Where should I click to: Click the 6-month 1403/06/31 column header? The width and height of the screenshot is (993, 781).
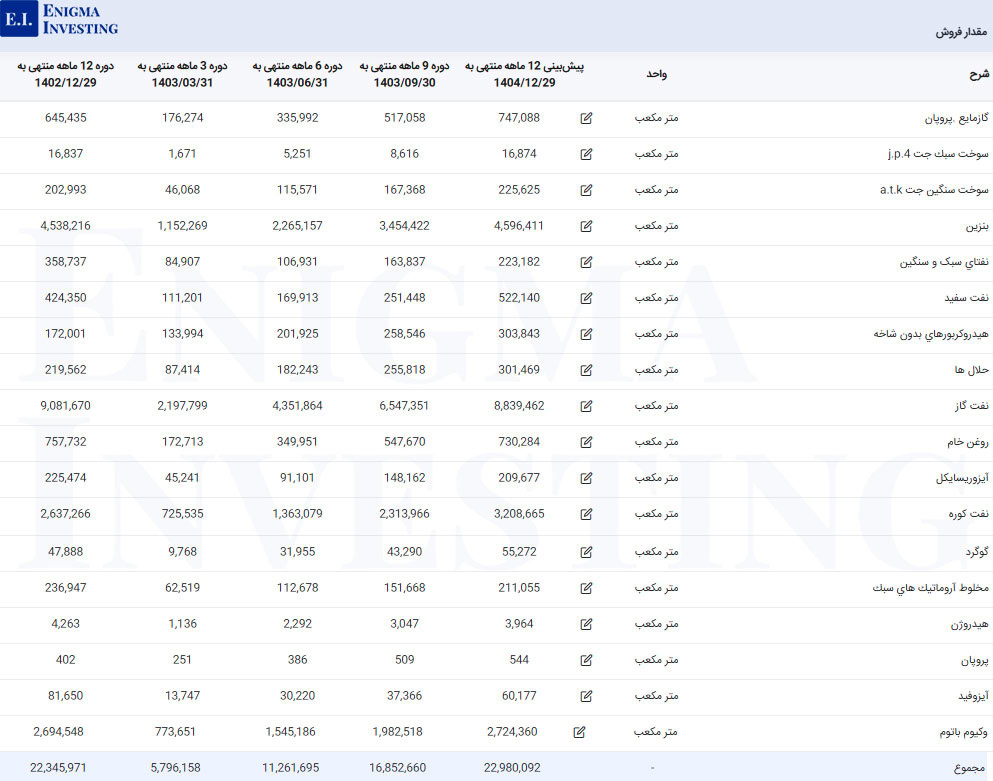coord(297,74)
